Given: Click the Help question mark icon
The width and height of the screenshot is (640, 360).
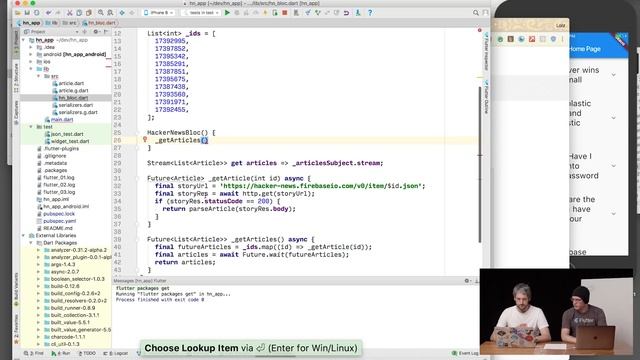Looking at the screenshot, I should (370, 13).
